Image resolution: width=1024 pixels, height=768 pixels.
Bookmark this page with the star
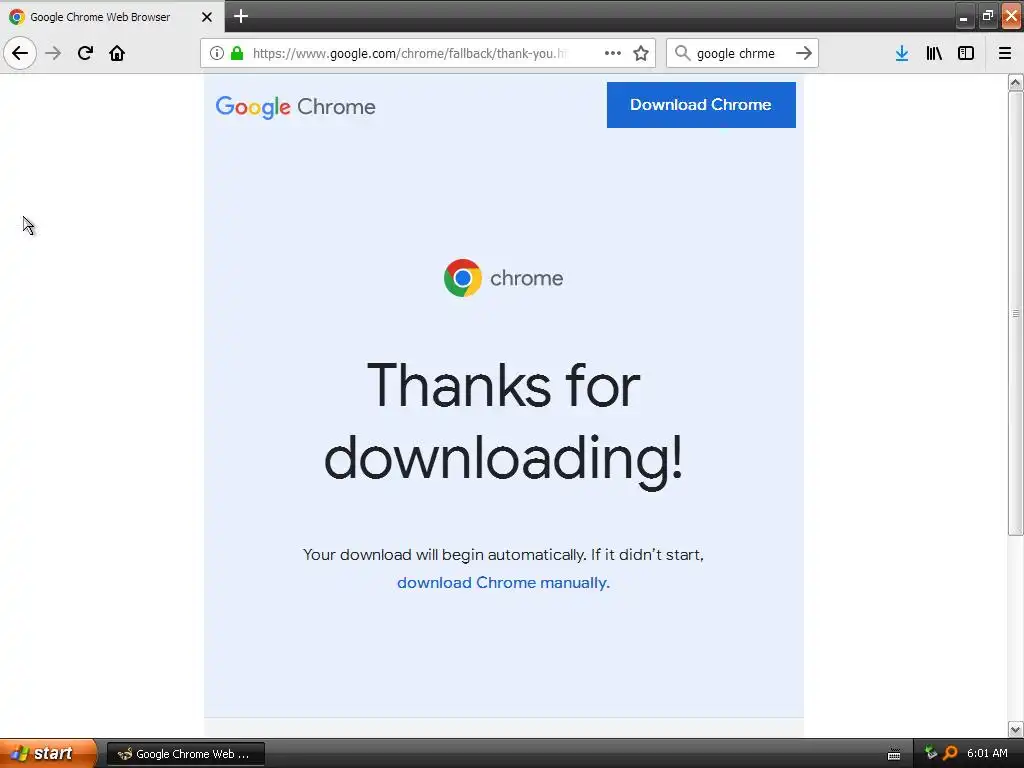click(x=641, y=53)
